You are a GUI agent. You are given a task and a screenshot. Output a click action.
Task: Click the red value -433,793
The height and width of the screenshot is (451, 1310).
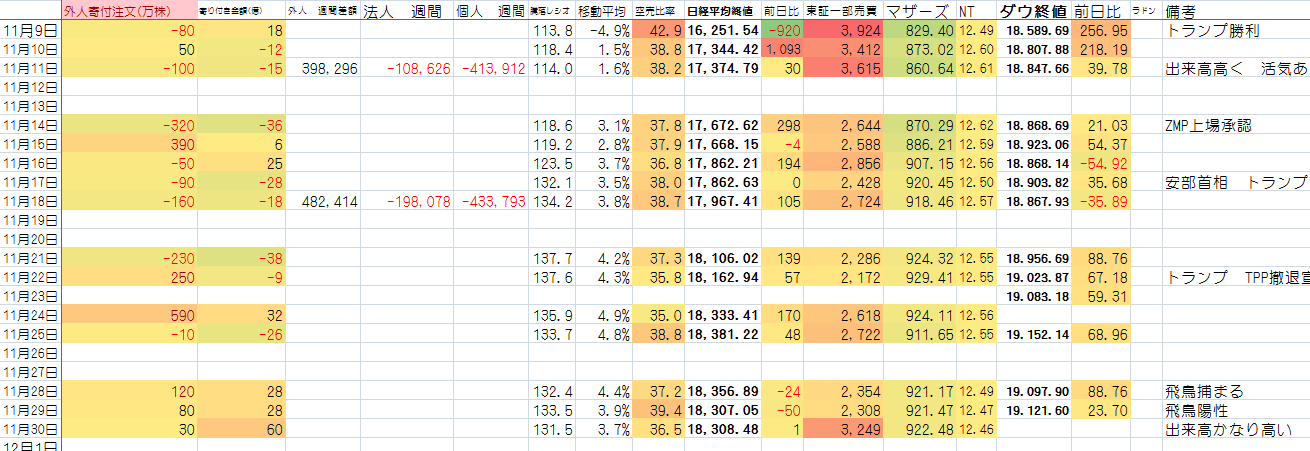(x=494, y=202)
